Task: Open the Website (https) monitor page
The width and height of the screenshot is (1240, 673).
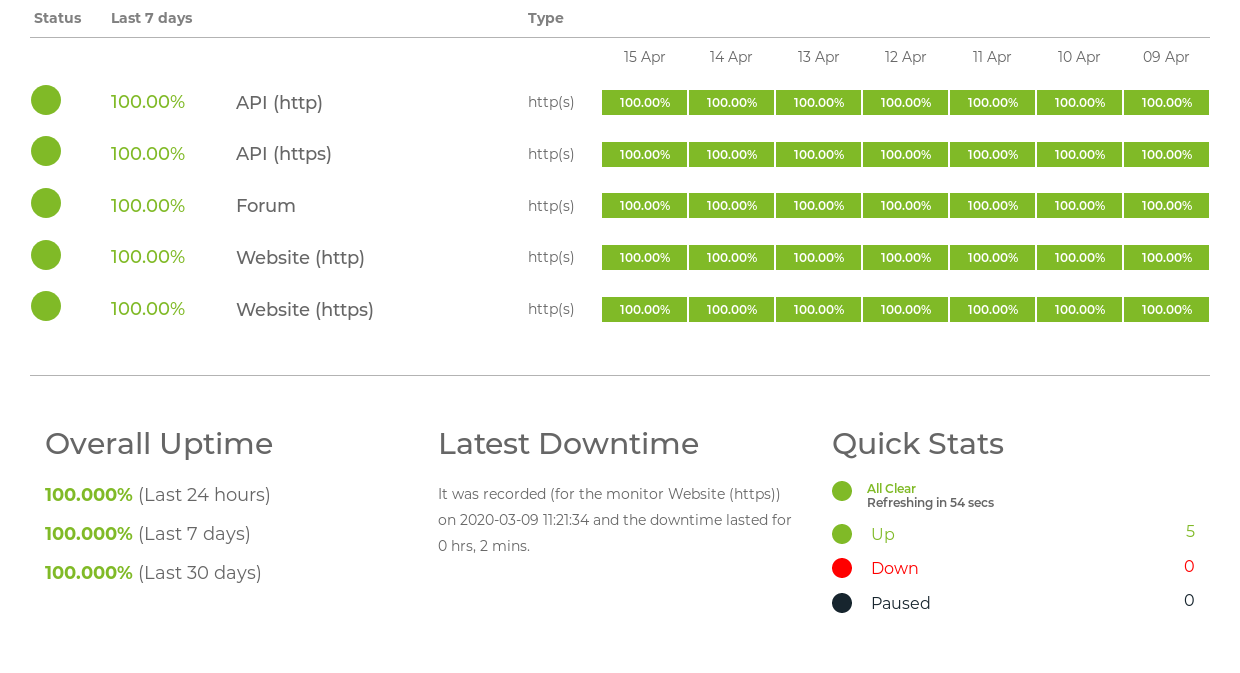Action: pos(304,310)
